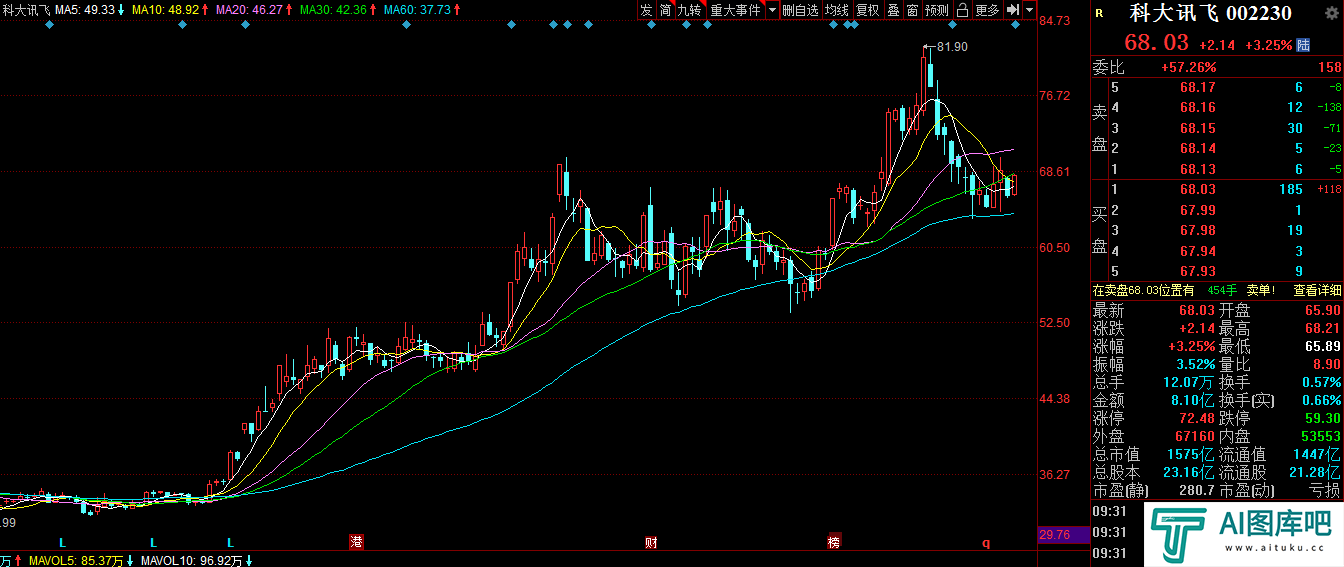
Task: Toggle the 均线 moving average lines
Action: [x=836, y=10]
